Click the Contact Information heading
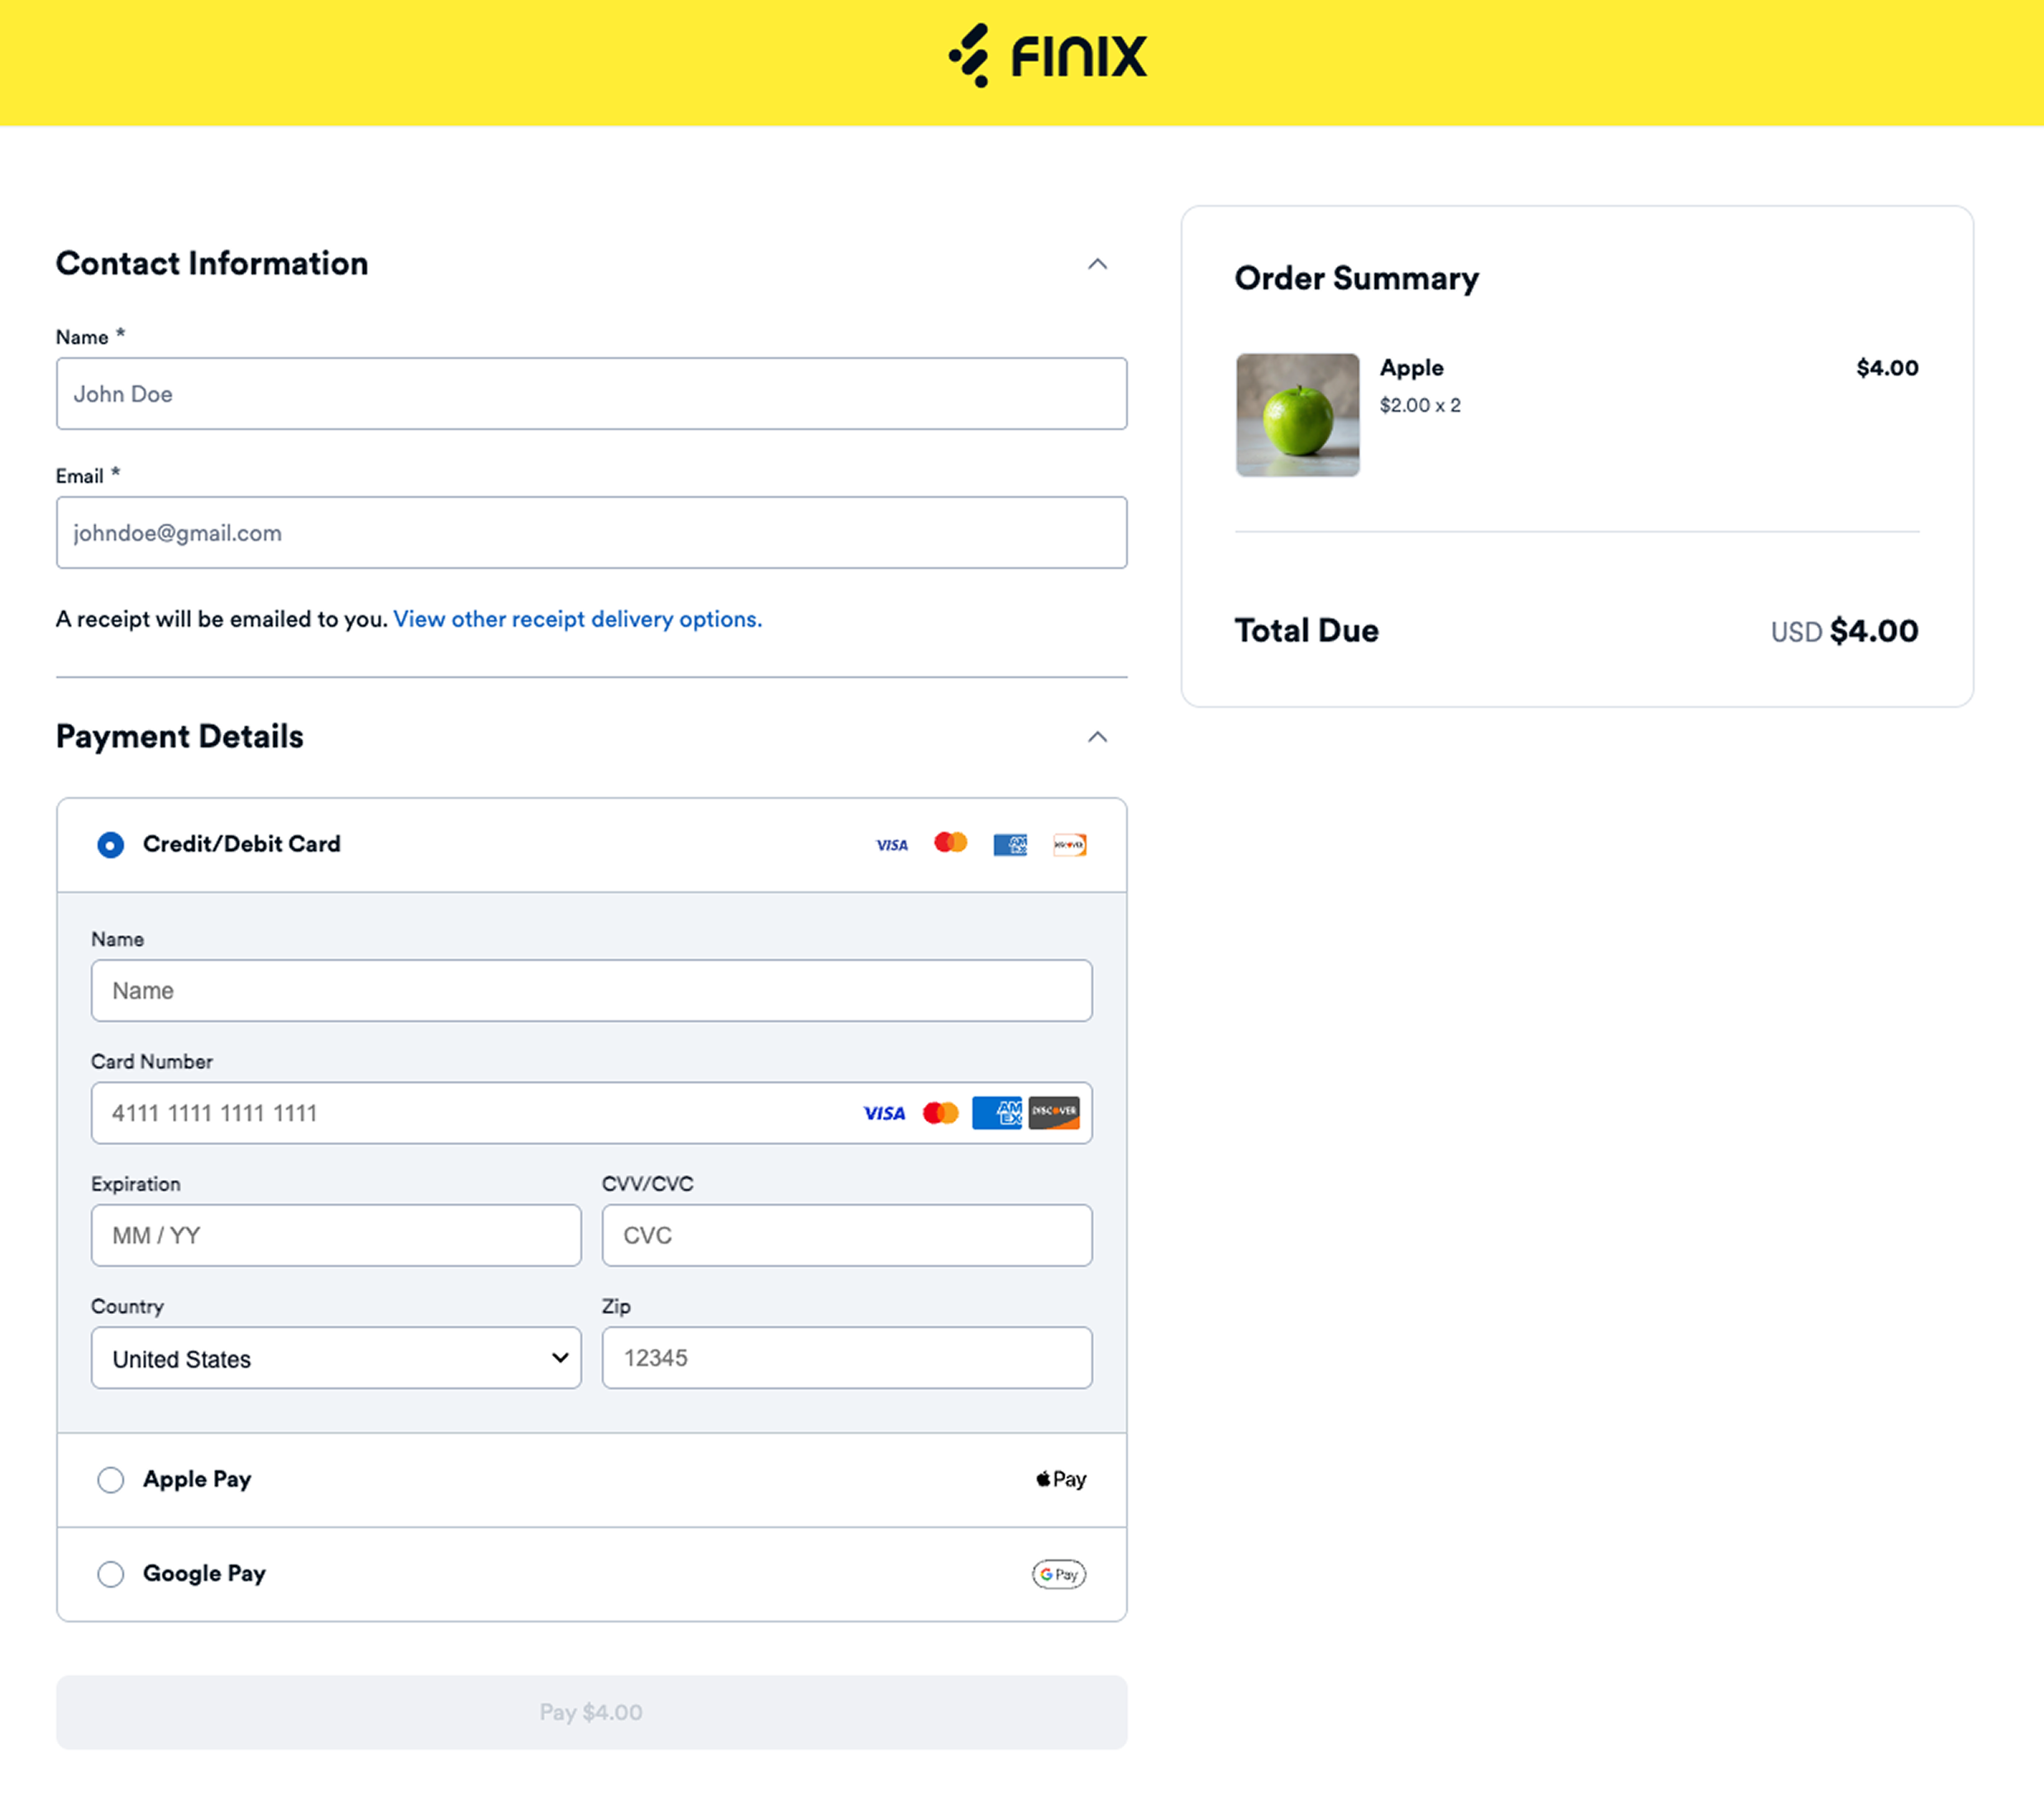The height and width of the screenshot is (1796, 2044). pyautogui.click(x=212, y=263)
